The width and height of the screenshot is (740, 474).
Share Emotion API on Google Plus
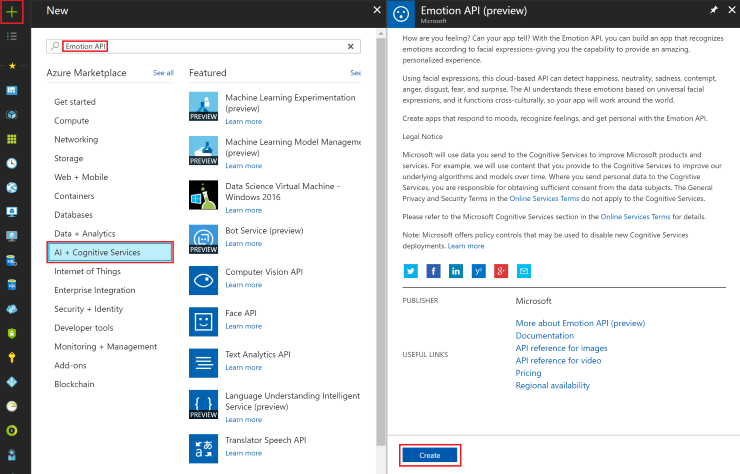click(x=501, y=271)
